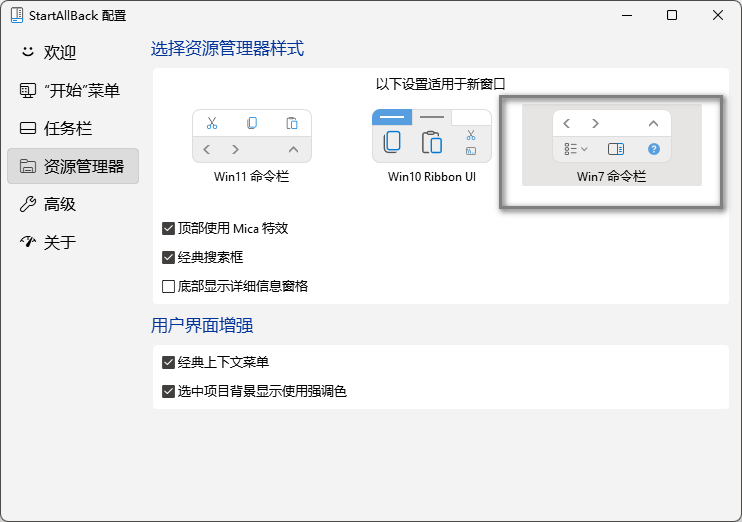Viewport: 742px width, 522px height.
Task: Uncheck the 经典搜索框 option
Action: (169, 257)
